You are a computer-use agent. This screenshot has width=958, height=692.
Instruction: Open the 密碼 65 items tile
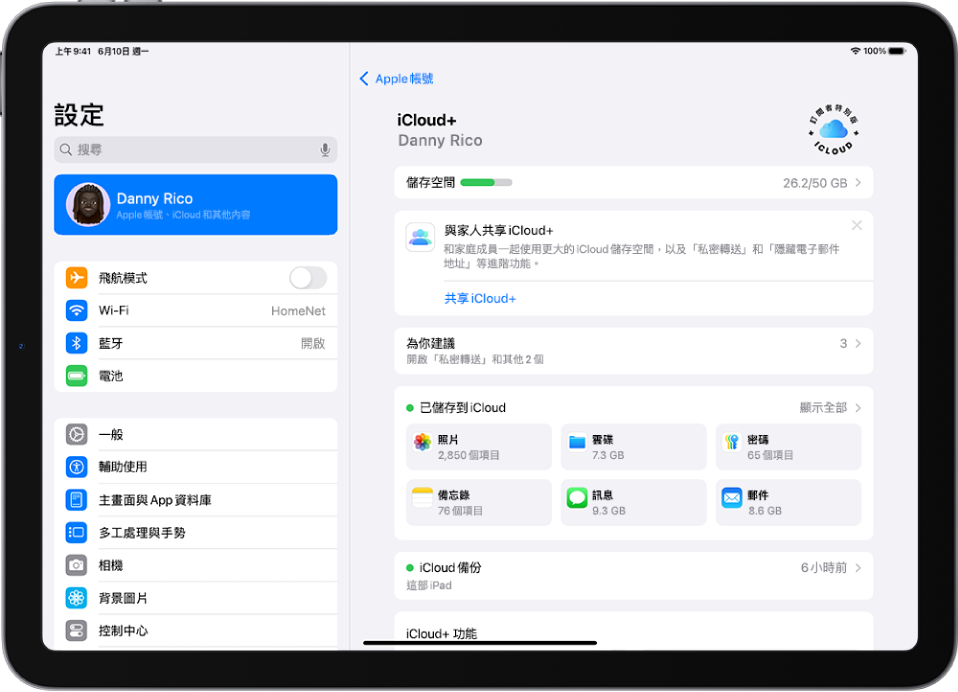point(788,447)
